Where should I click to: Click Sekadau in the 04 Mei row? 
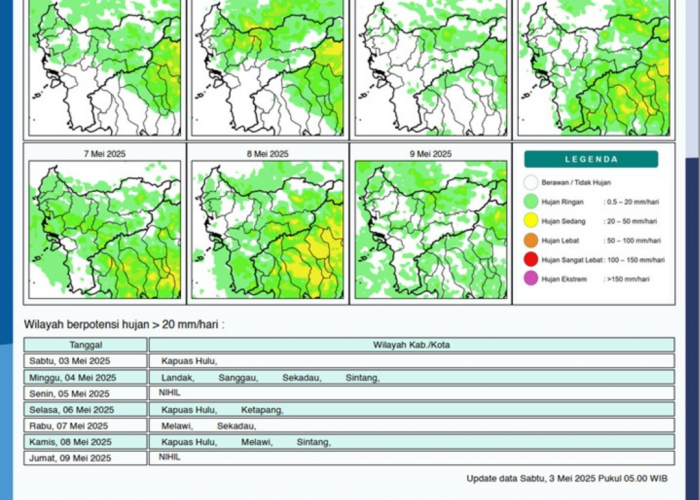point(302,378)
